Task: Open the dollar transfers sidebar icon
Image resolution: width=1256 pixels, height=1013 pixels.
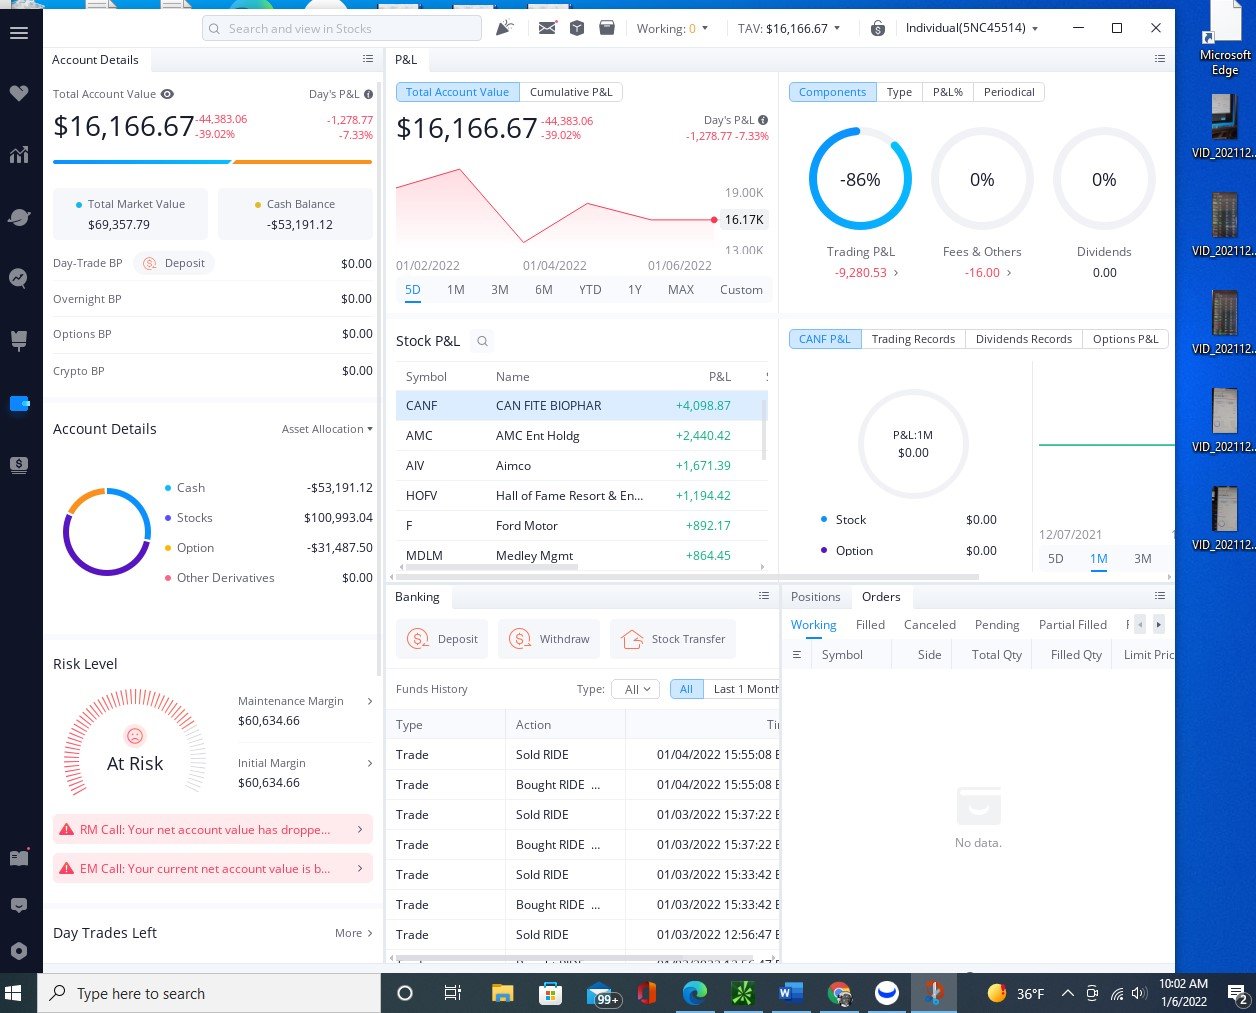Action: click(x=18, y=465)
